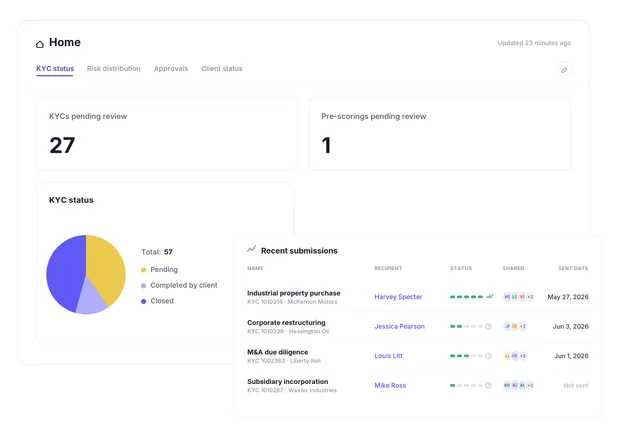Viewport: 620px width, 437px height.
Task: Switch to the Approvals tab
Action: 171,68
